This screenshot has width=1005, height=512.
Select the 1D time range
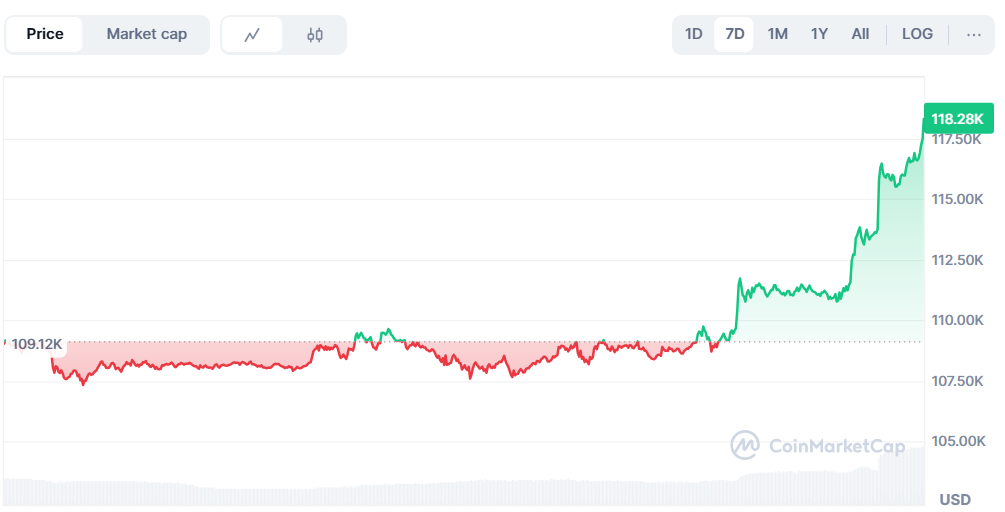click(x=694, y=34)
